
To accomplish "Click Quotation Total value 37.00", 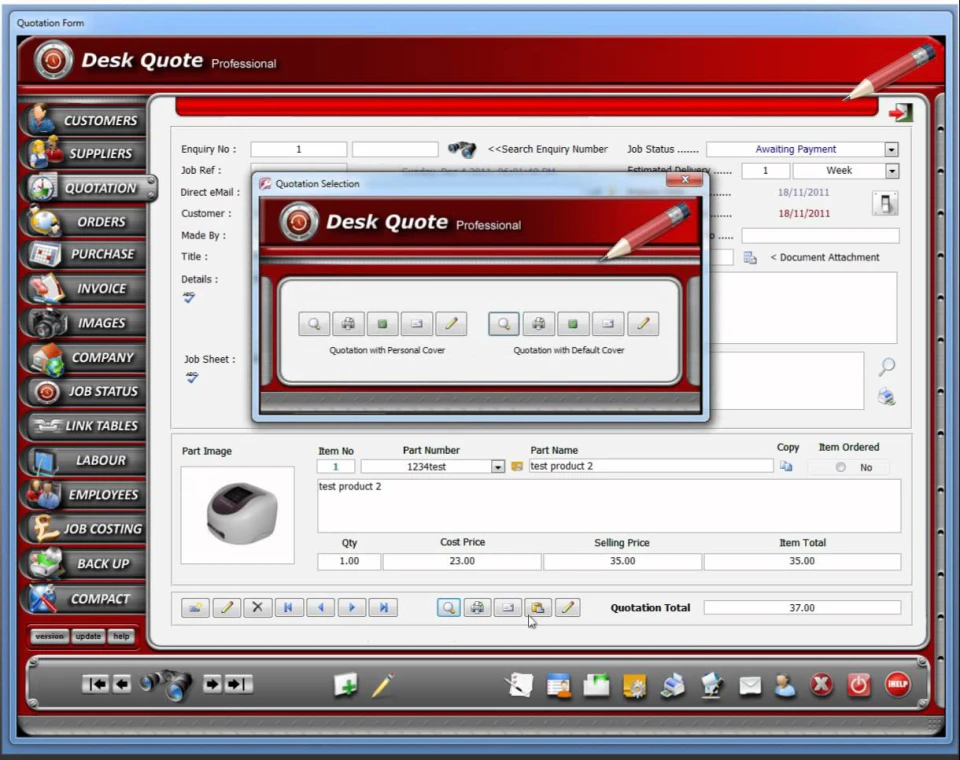I will coord(802,608).
